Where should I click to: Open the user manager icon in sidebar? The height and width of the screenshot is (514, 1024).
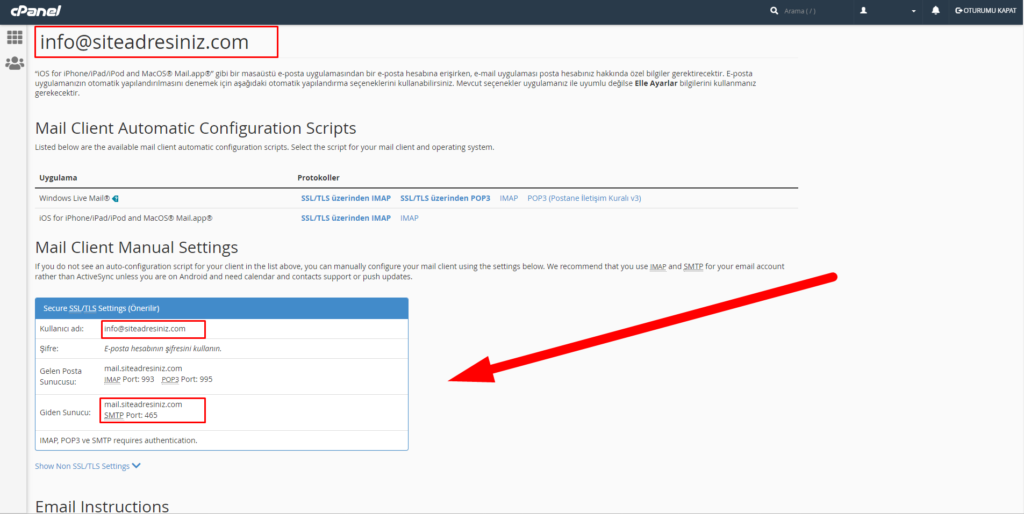[x=15, y=63]
